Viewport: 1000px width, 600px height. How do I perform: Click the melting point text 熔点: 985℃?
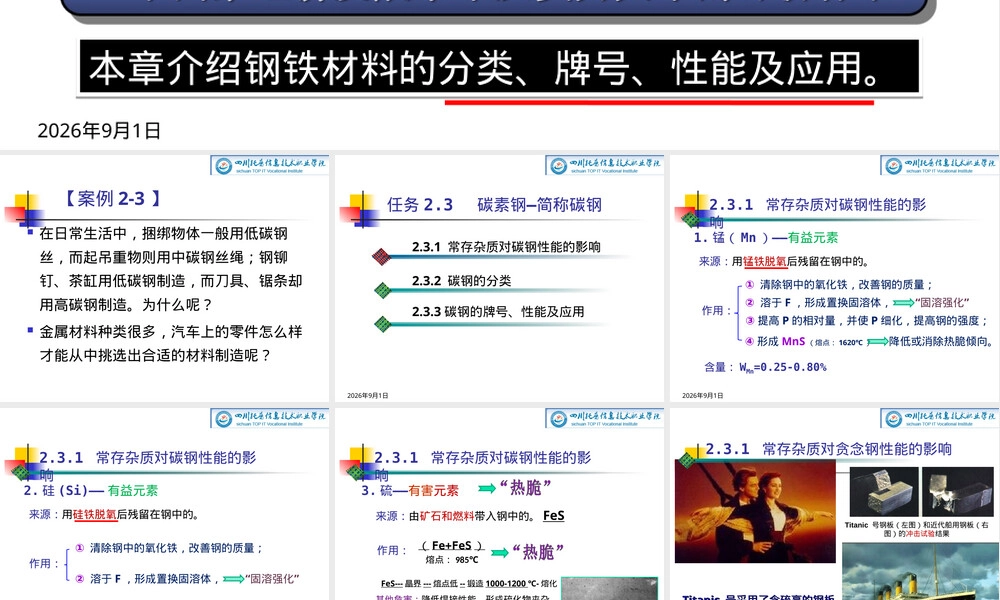coord(452,560)
